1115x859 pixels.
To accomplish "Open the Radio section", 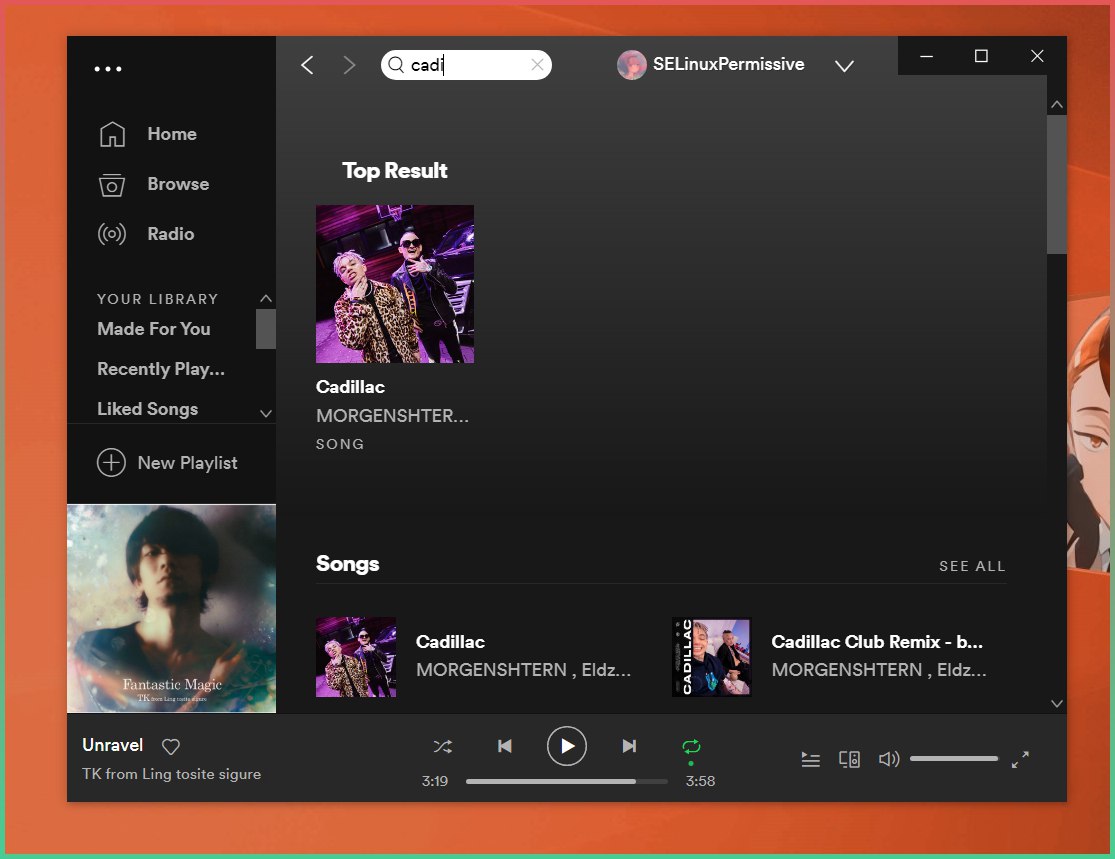I will coord(171,233).
